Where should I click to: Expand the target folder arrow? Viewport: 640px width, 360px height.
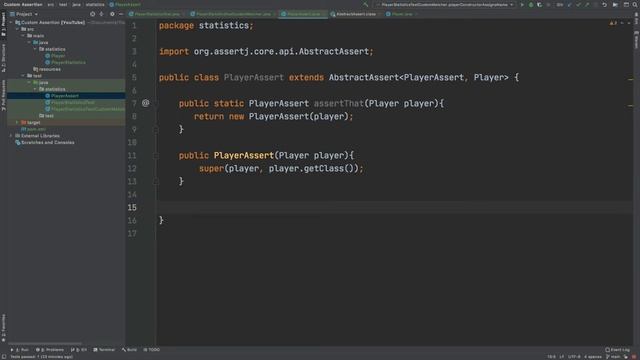[17, 122]
